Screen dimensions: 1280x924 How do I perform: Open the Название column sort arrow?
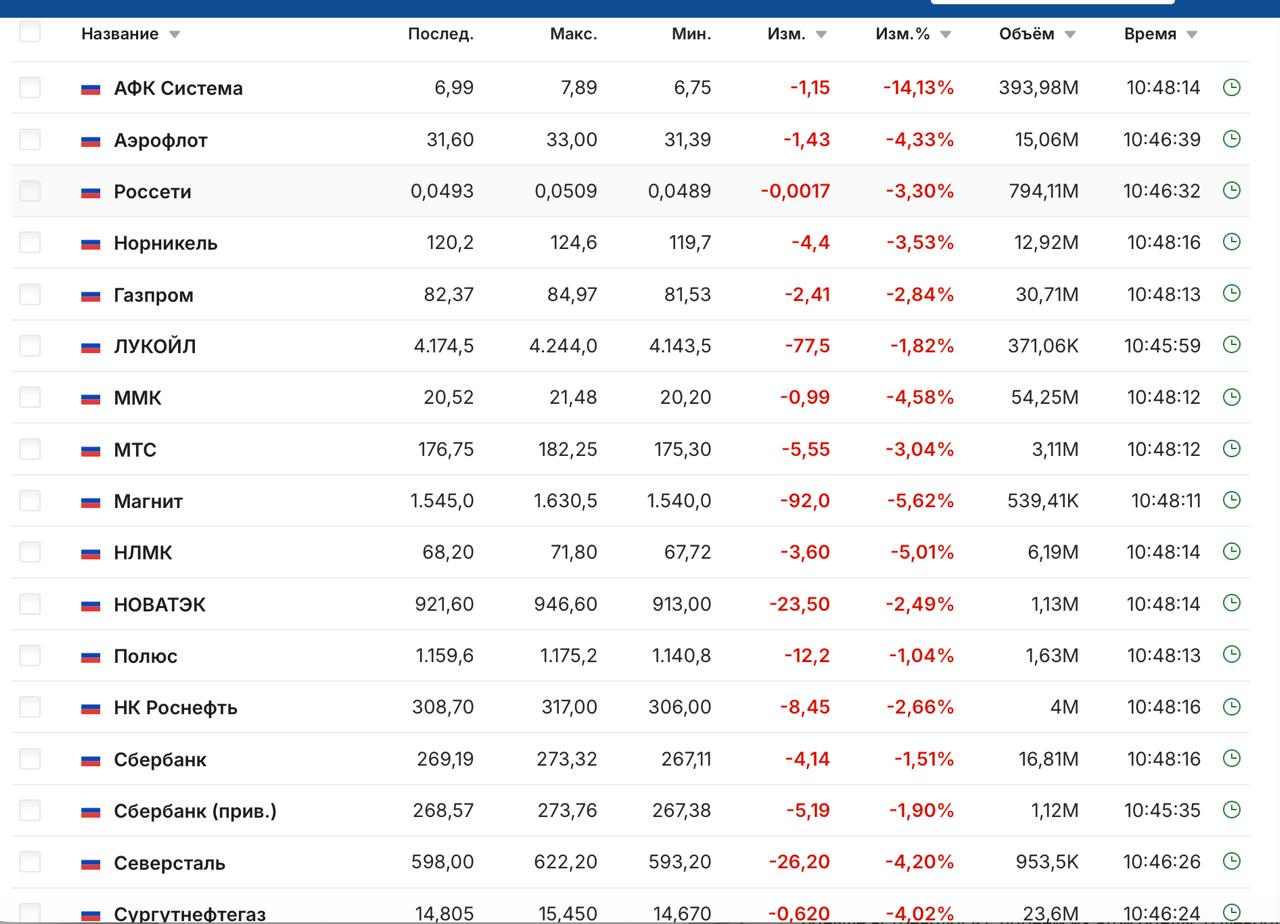point(174,34)
